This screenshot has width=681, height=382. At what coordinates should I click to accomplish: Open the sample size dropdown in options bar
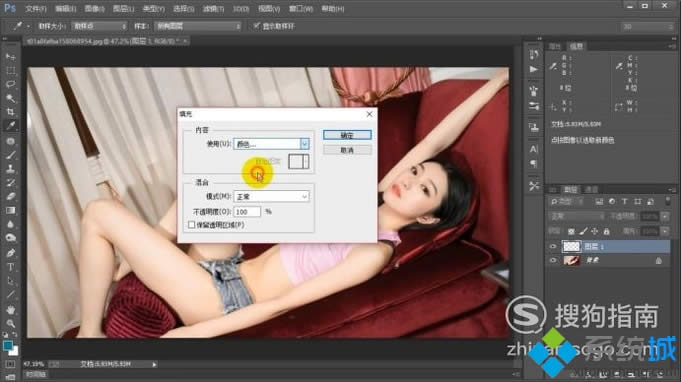click(99, 26)
